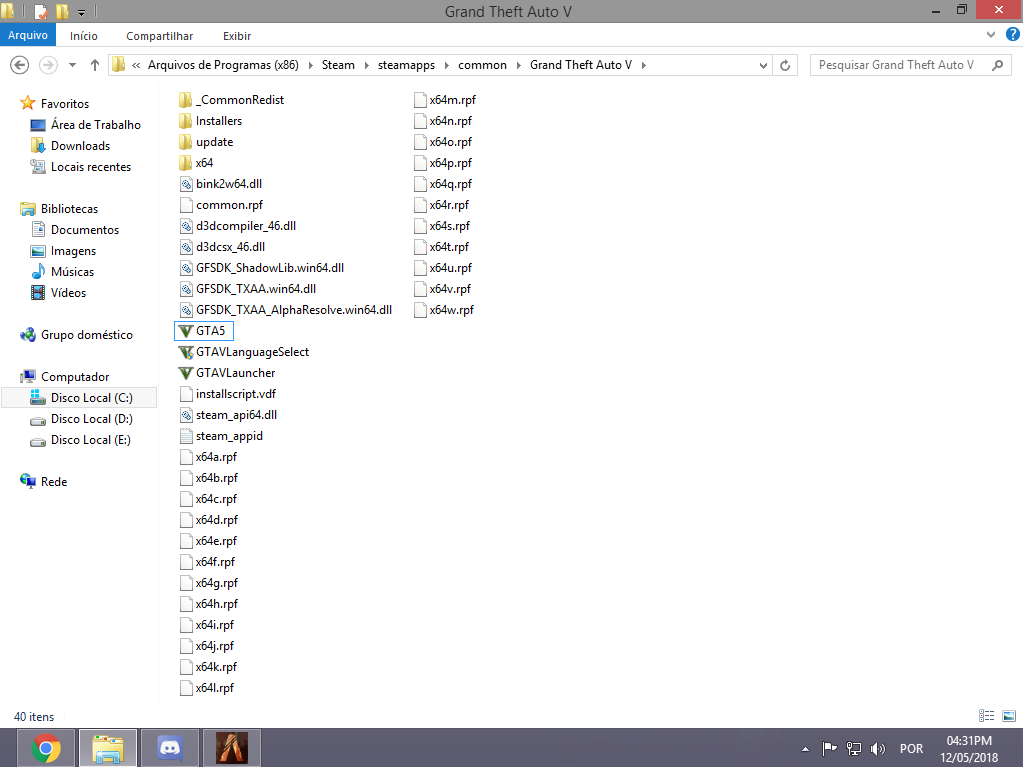Select the common.rpf file name

[x=229, y=205]
